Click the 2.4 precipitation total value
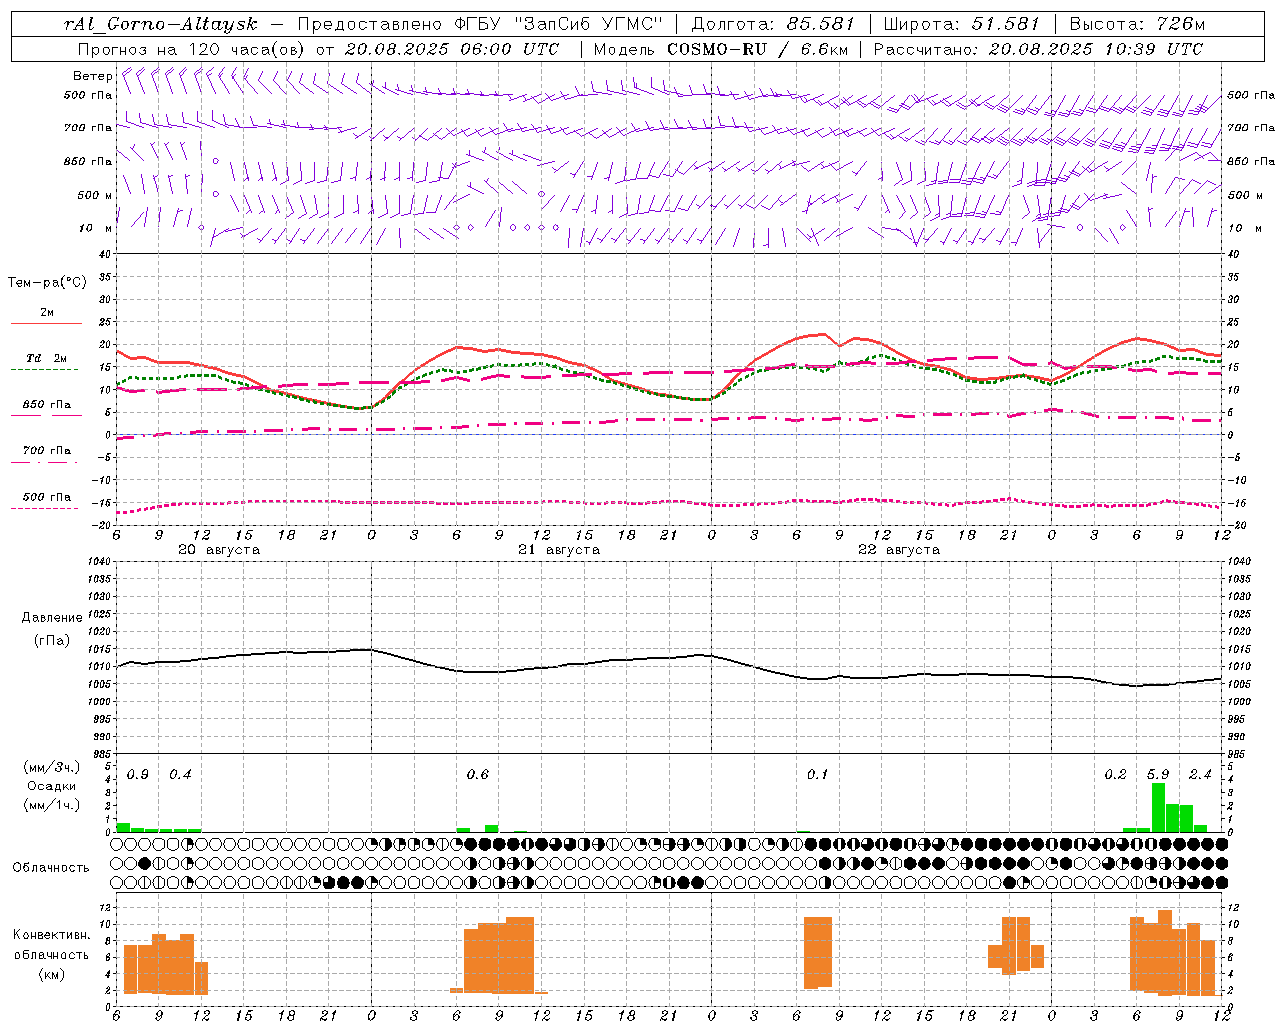This screenshot has width=1280, height=1024. point(1200,775)
